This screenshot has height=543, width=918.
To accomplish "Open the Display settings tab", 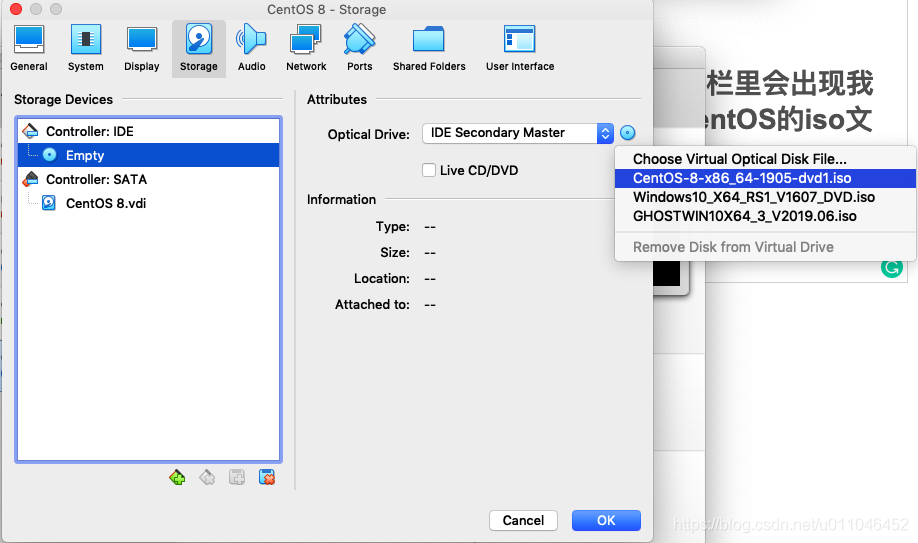I will click(x=142, y=49).
